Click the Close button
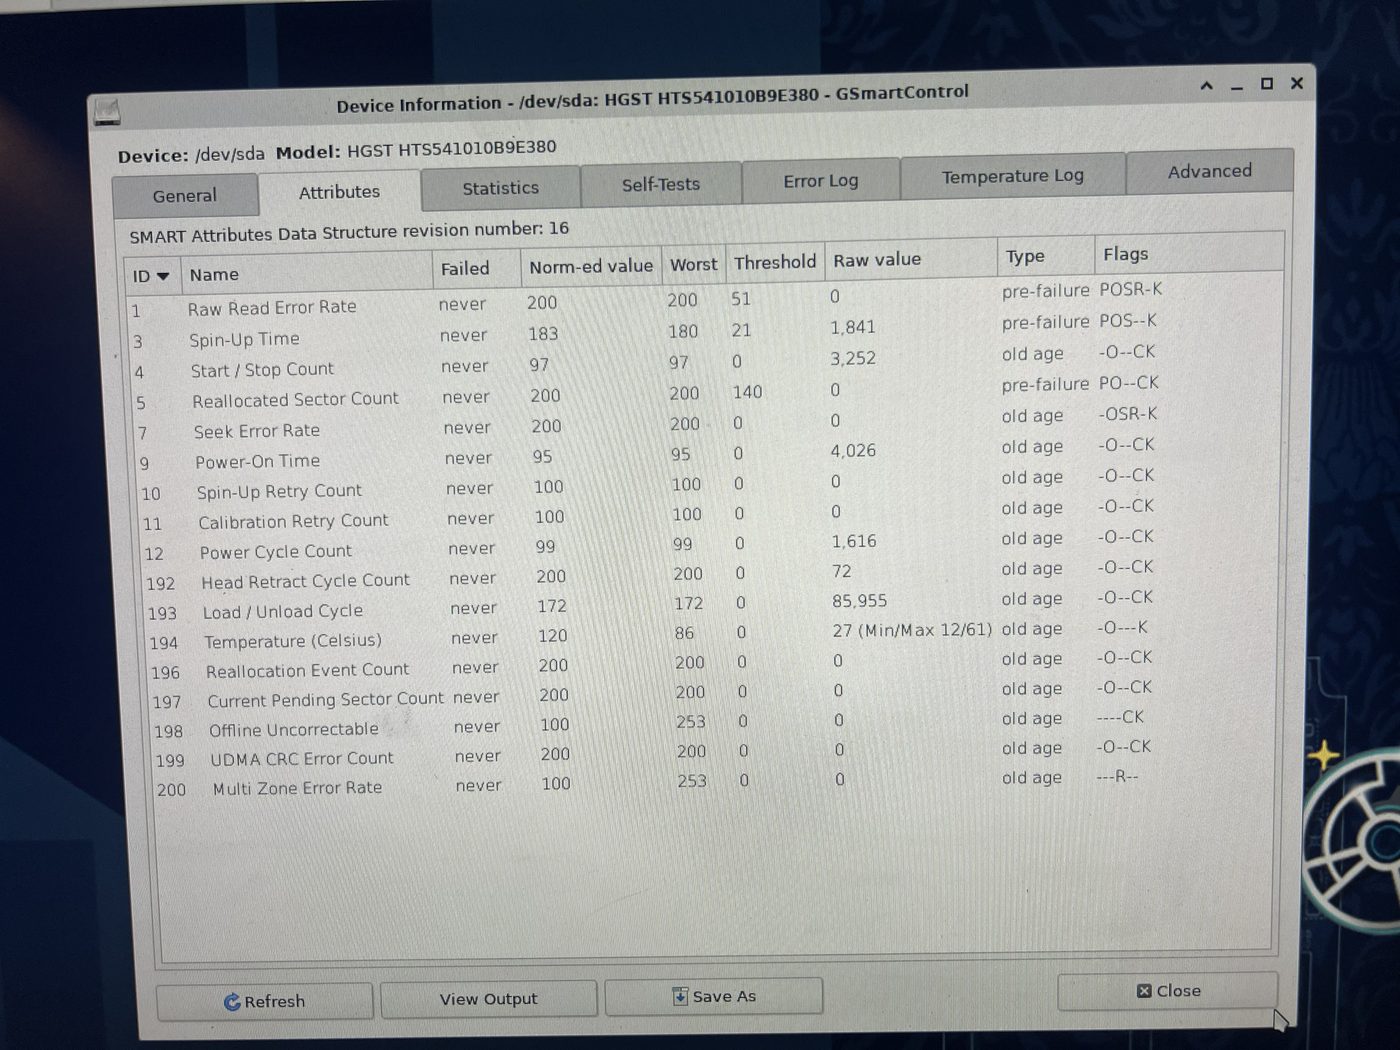Viewport: 1400px width, 1050px height. point(1167,991)
